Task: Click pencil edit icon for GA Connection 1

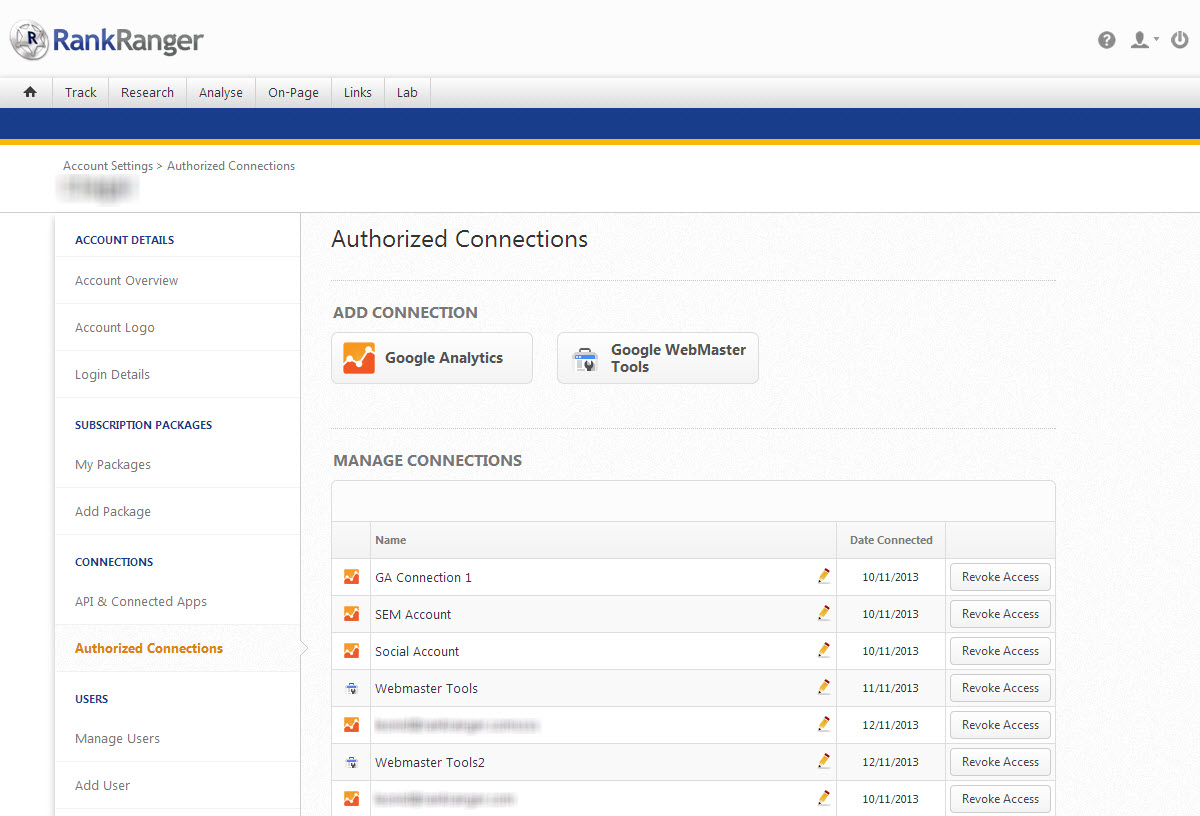Action: point(823,576)
